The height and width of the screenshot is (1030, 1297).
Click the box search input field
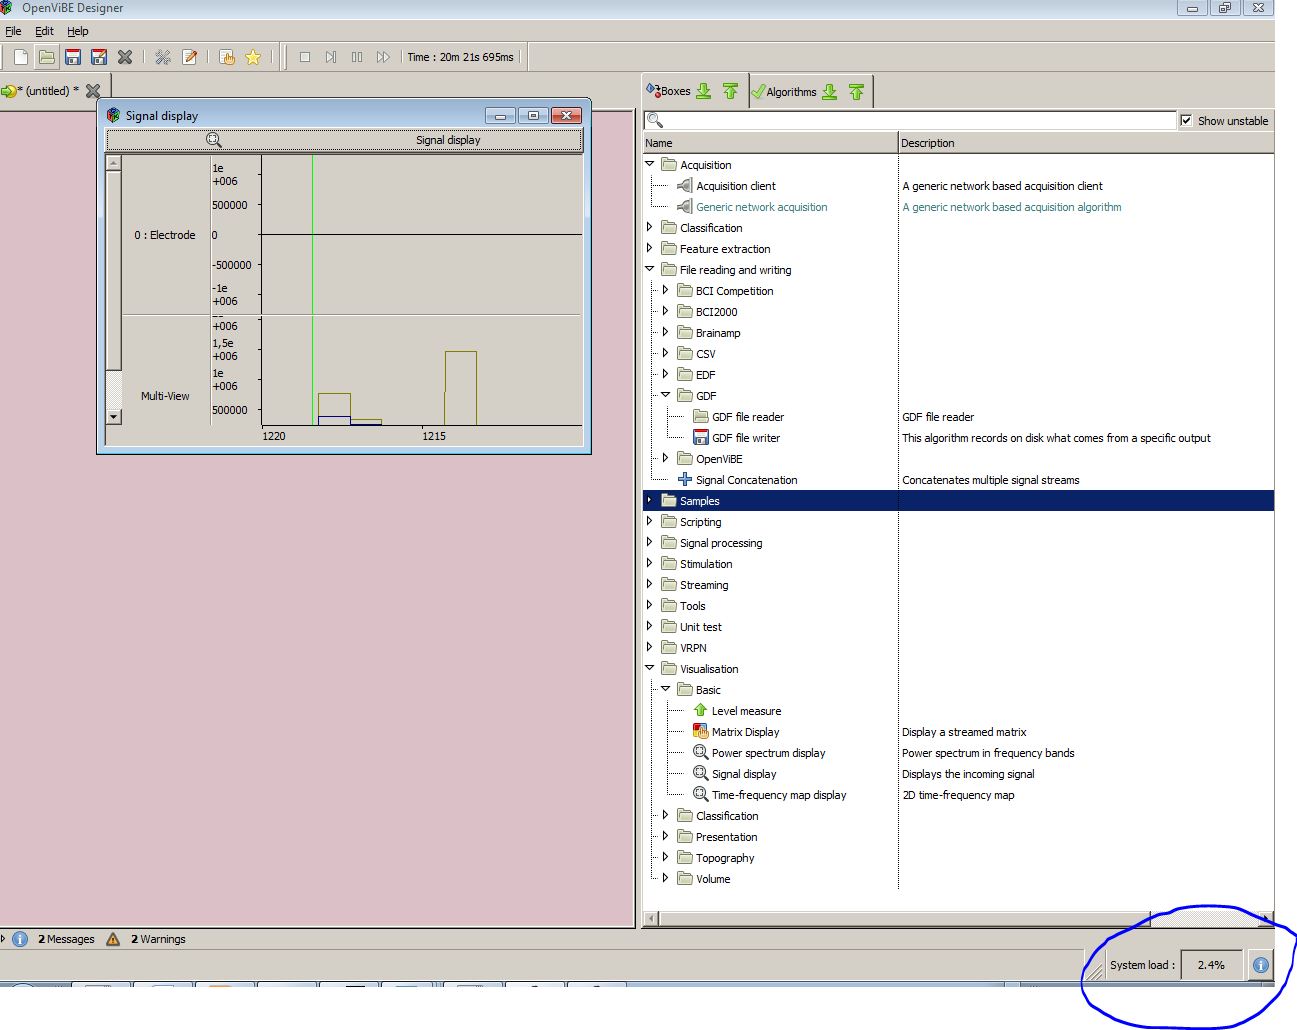[910, 121]
